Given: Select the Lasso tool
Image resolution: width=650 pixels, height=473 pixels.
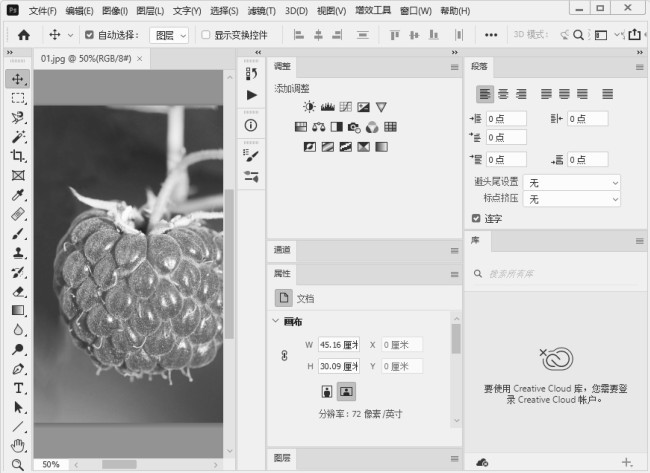Looking at the screenshot, I should tap(17, 118).
